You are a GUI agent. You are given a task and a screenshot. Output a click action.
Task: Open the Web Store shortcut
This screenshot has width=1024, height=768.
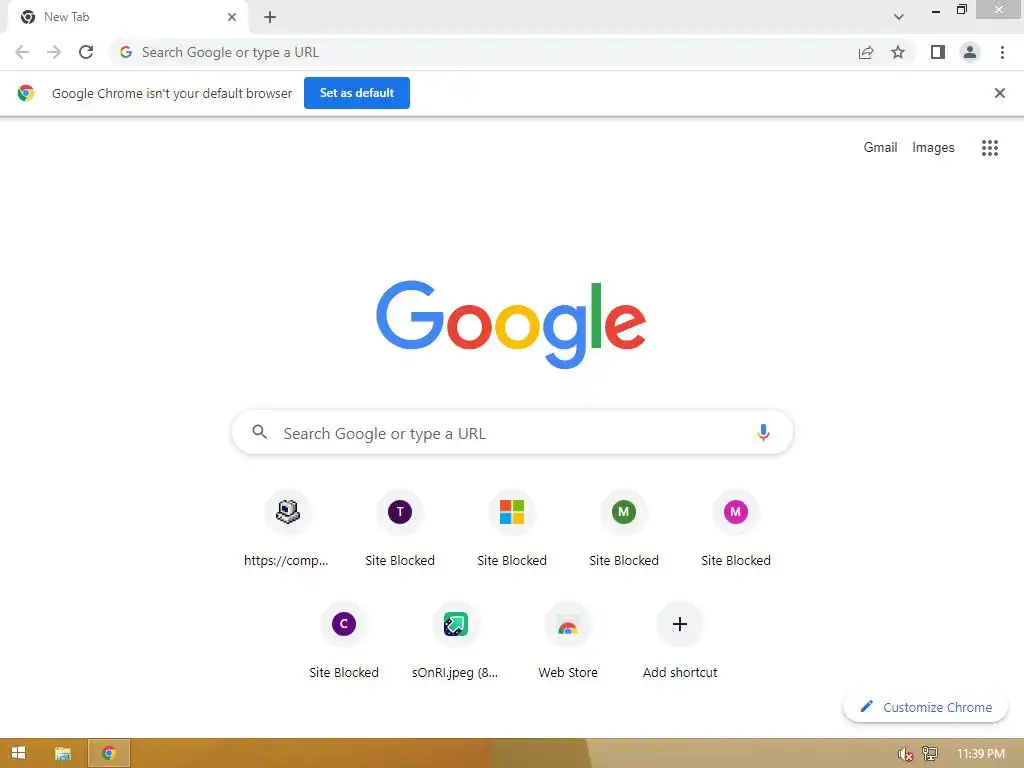tap(568, 641)
